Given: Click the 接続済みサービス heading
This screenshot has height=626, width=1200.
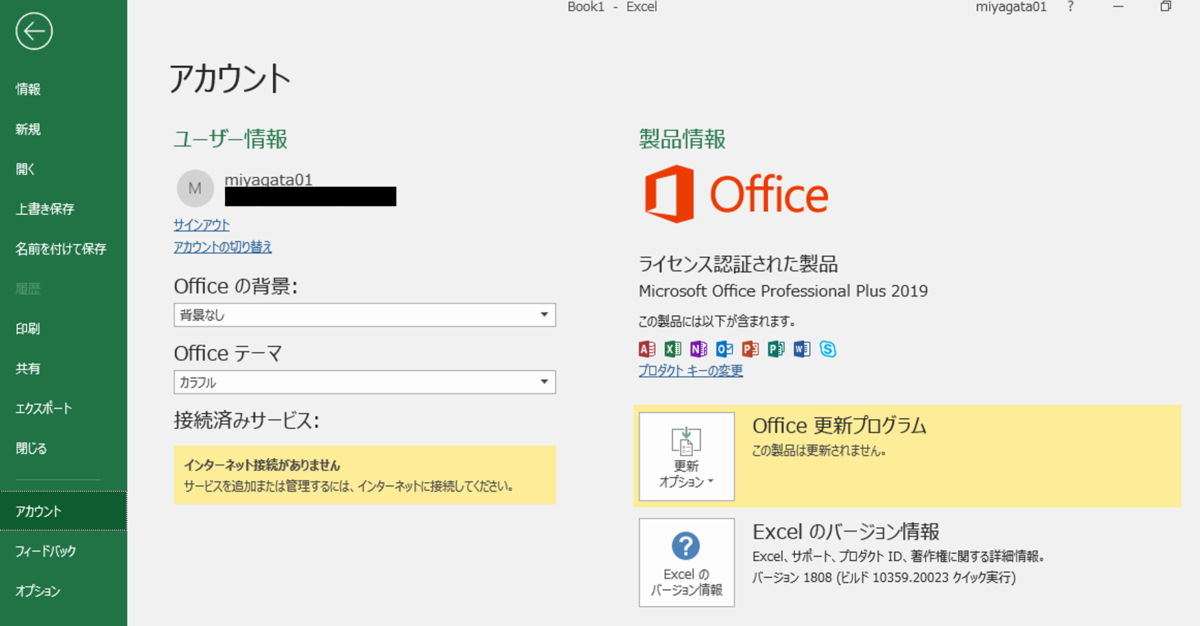Looking at the screenshot, I should pyautogui.click(x=246, y=420).
